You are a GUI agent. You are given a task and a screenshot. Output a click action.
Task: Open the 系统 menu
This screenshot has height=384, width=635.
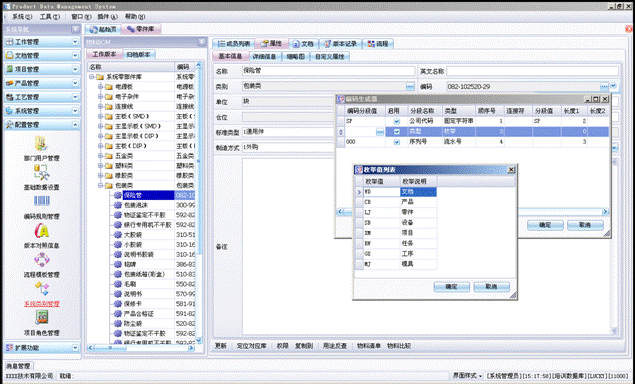(x=21, y=17)
